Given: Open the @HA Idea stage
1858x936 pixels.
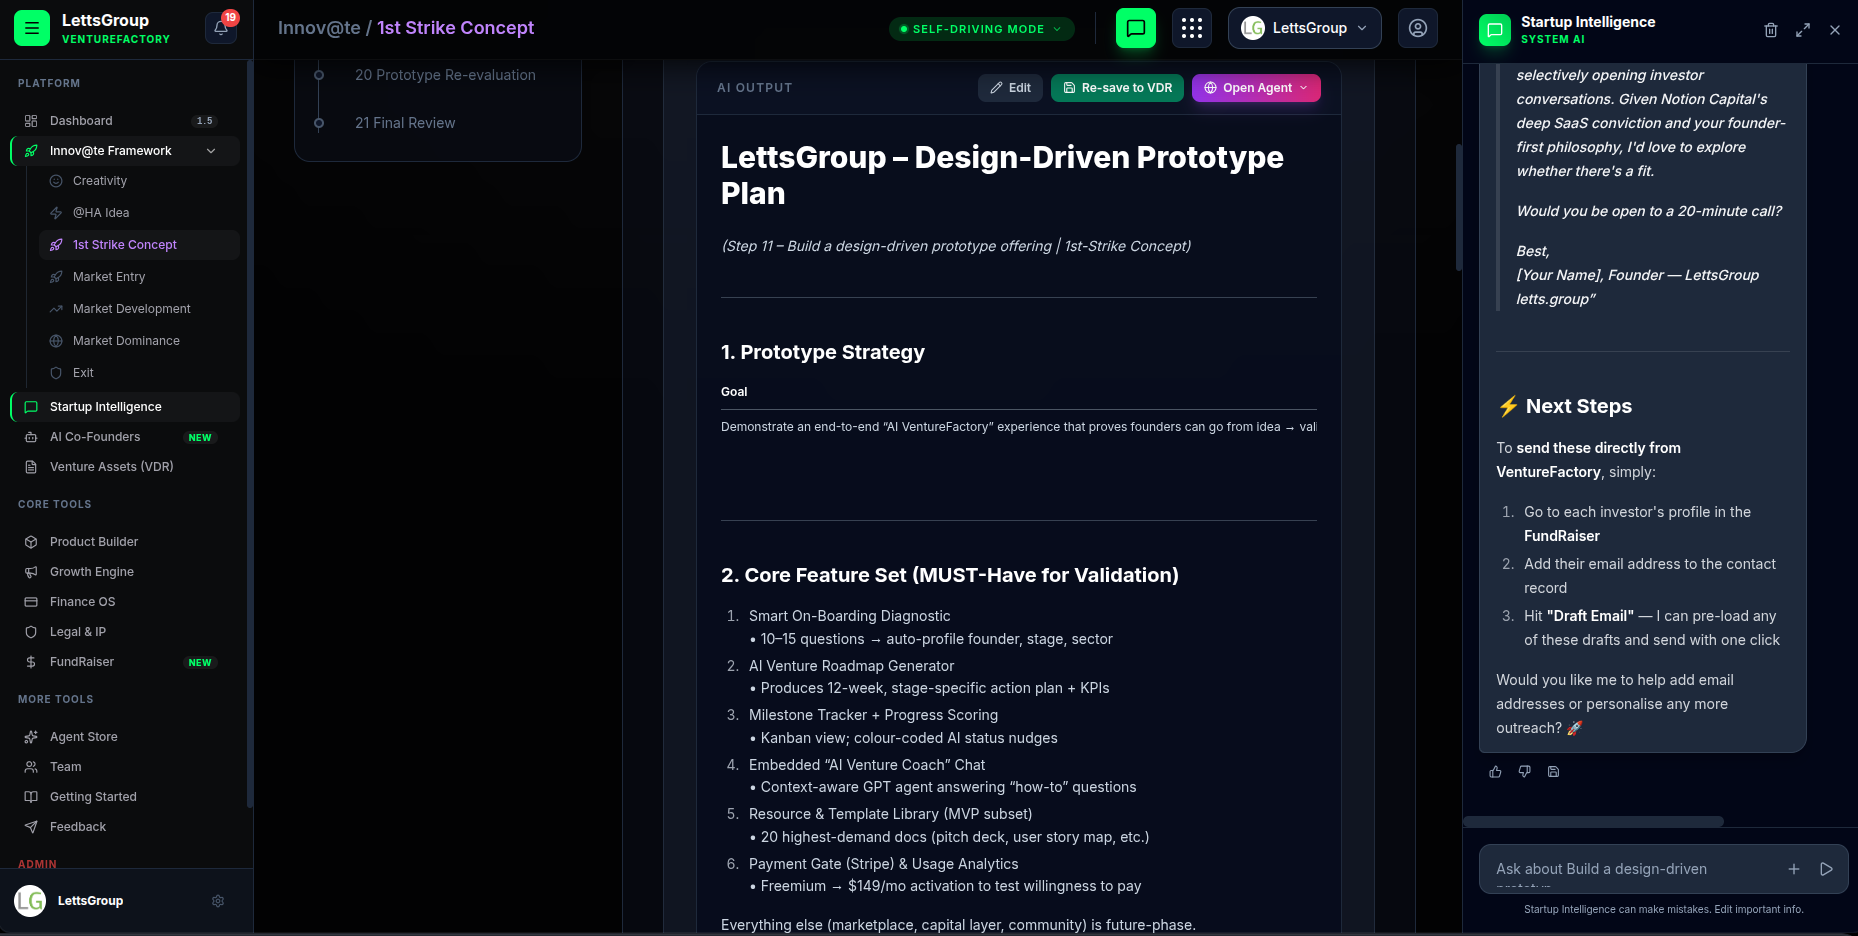Looking at the screenshot, I should [x=139, y=213].
